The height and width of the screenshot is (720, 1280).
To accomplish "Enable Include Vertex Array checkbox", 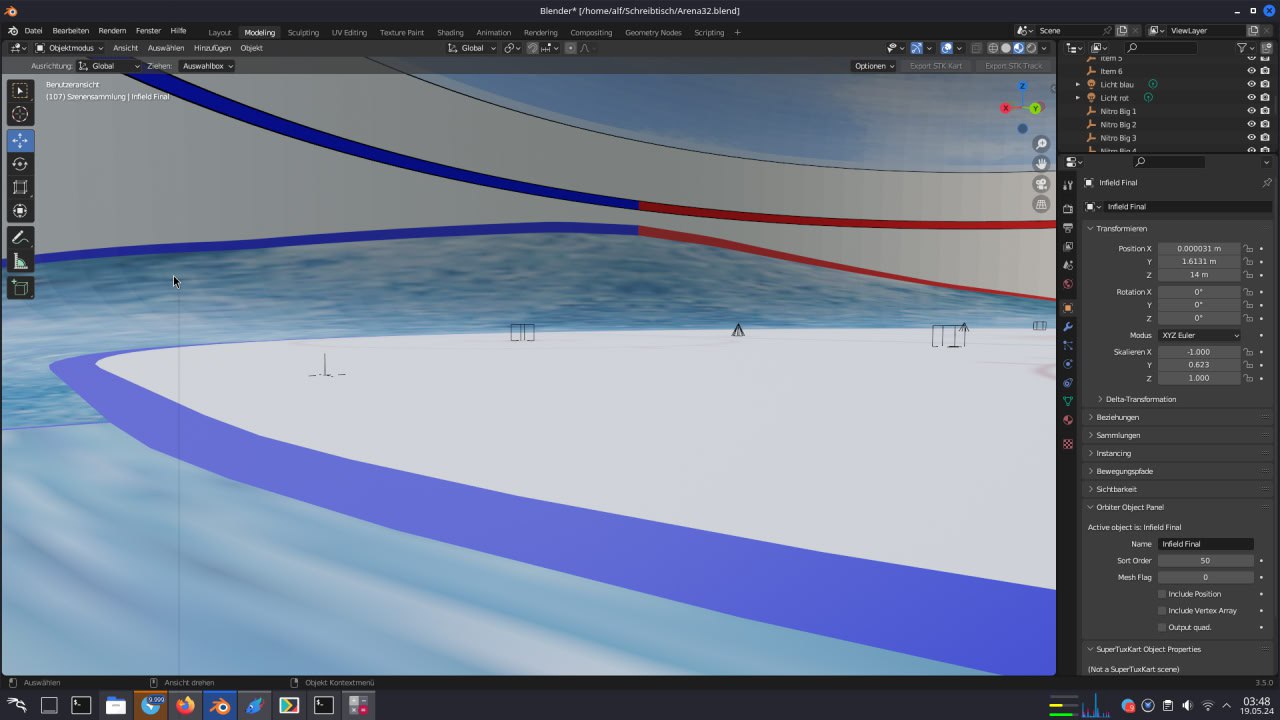I will coord(1162,610).
